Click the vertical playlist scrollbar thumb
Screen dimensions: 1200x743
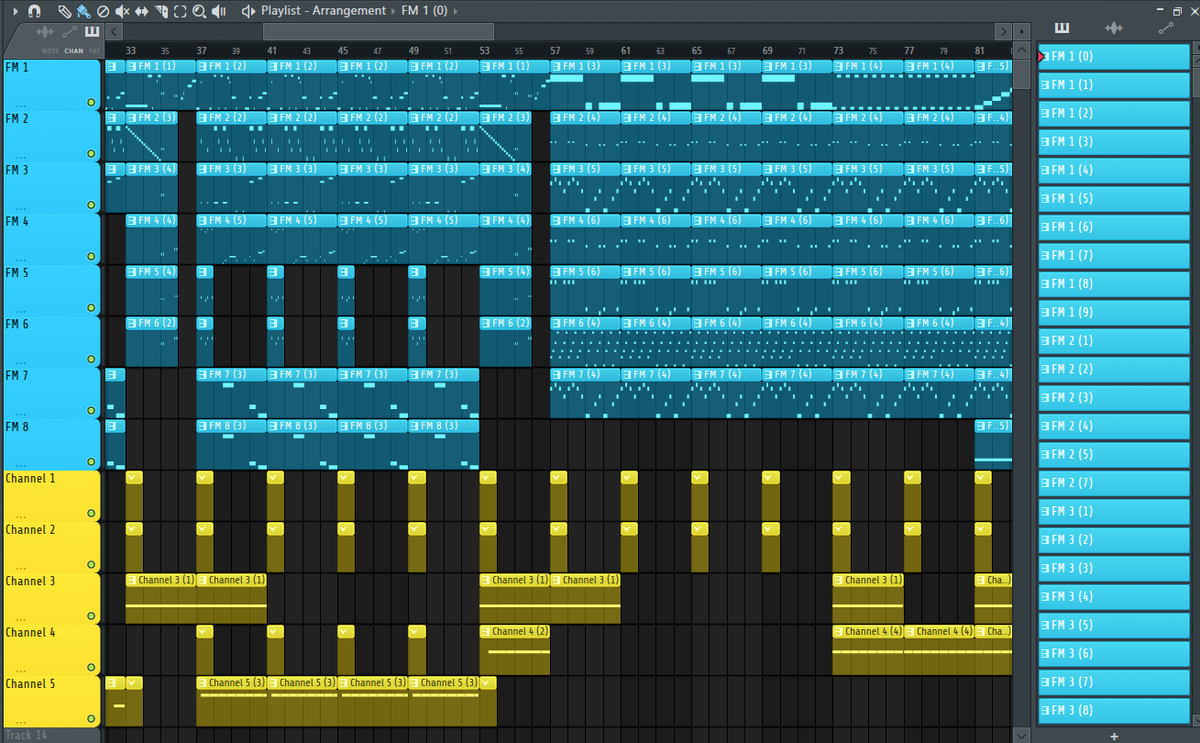[1021, 75]
